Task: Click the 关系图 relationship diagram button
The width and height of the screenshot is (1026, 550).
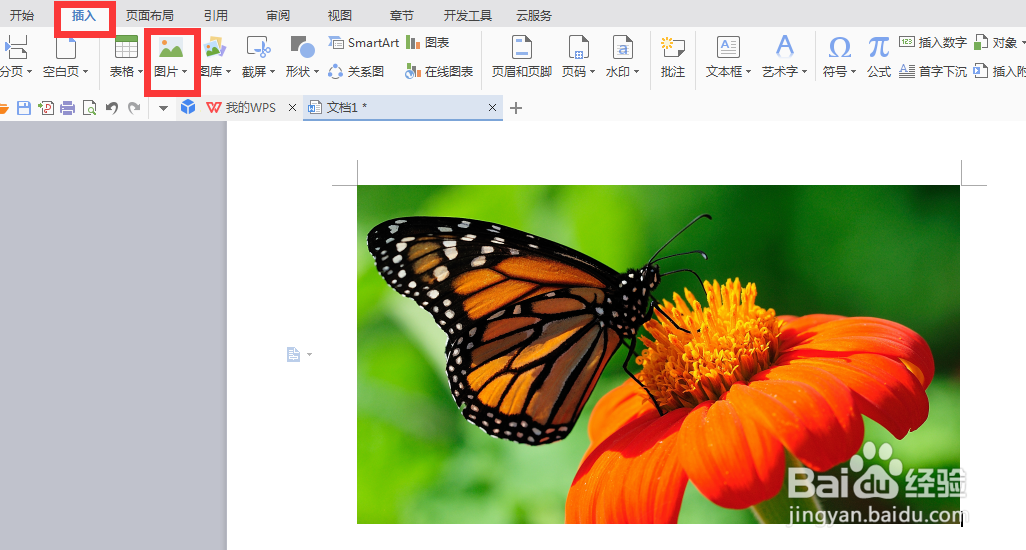Action: tap(356, 71)
